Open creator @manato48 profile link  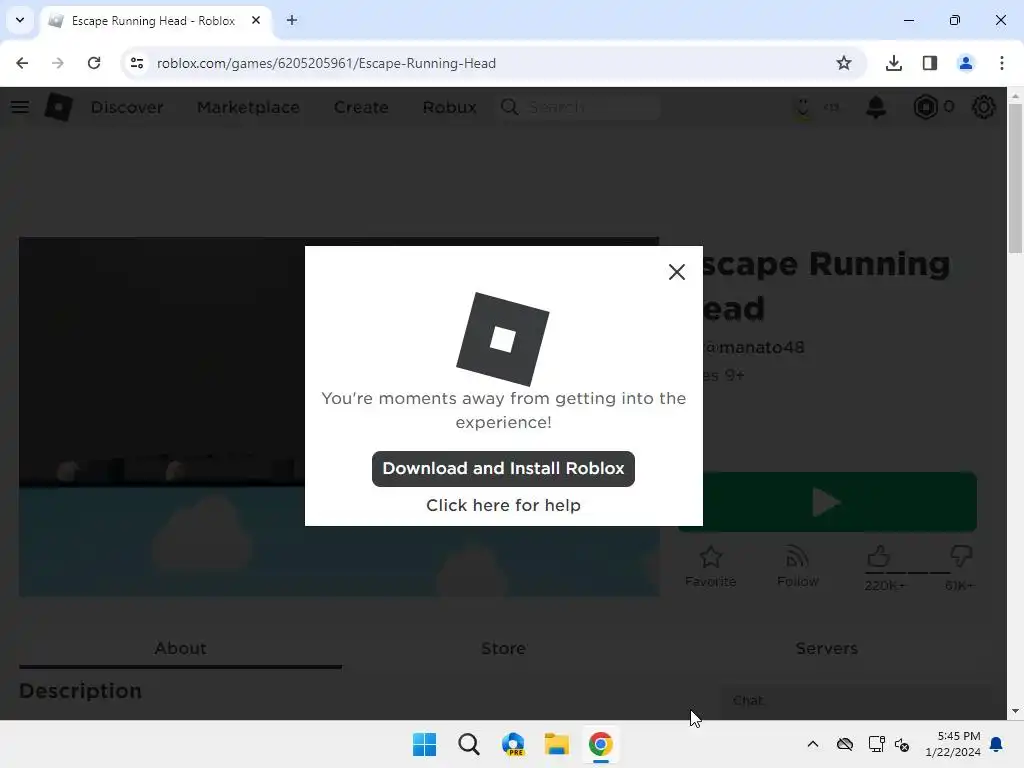coord(755,347)
